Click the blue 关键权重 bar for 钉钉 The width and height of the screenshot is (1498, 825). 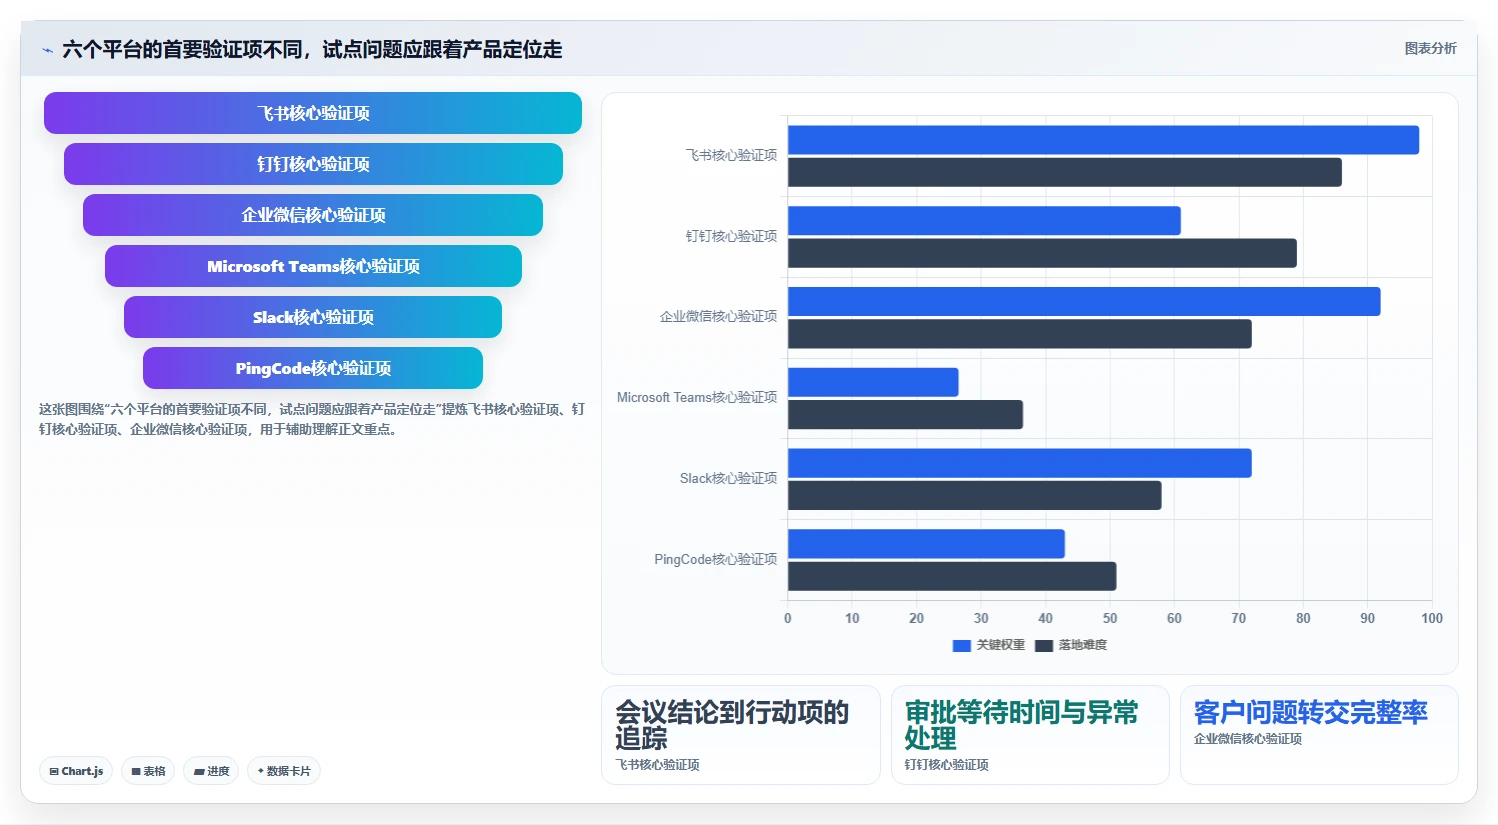pyautogui.click(x=984, y=221)
